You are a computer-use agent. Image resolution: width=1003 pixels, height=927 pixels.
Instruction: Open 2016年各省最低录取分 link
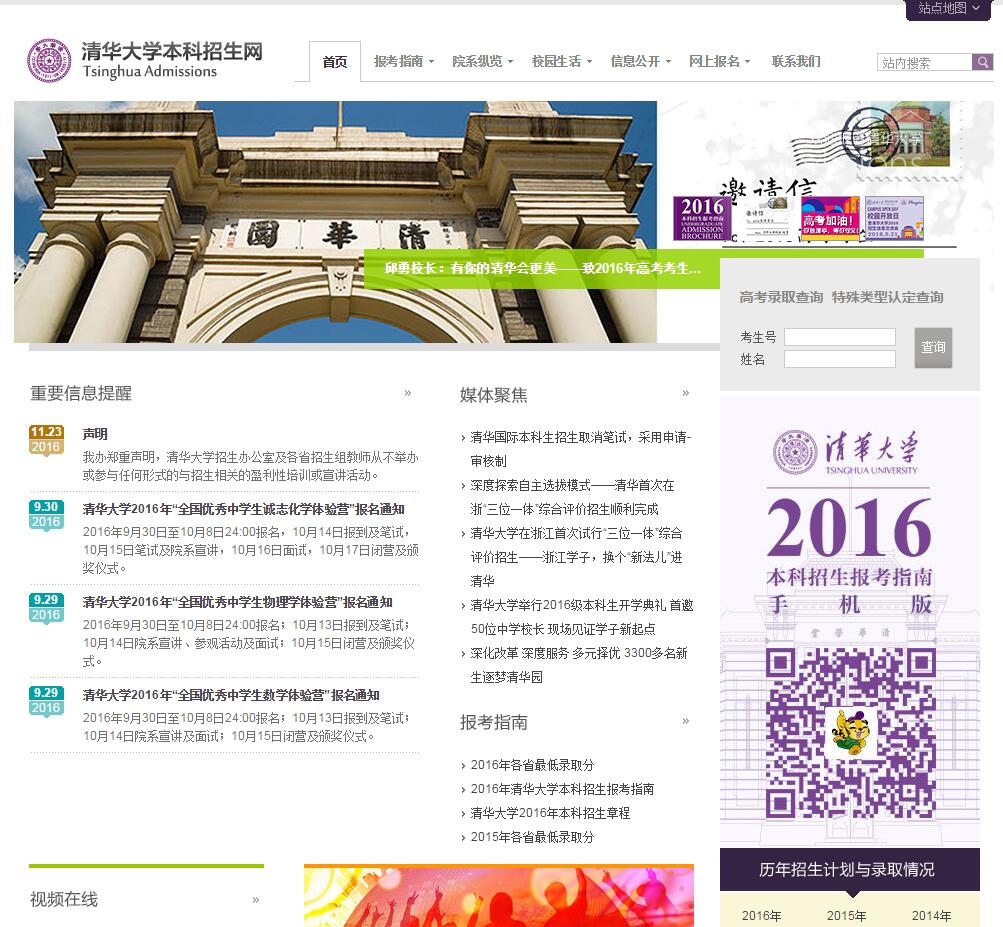click(532, 765)
